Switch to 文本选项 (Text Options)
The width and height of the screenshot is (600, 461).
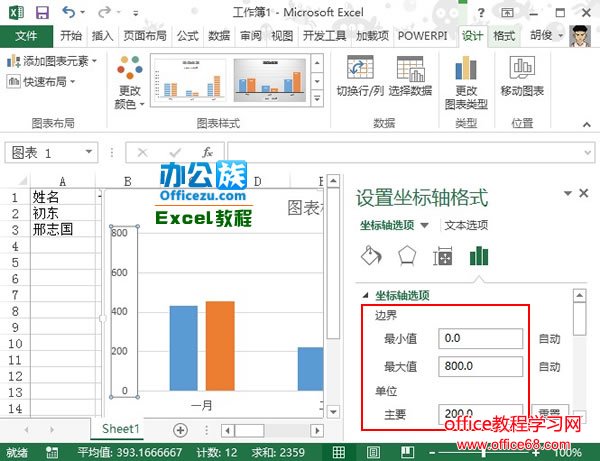pyautogui.click(x=466, y=225)
